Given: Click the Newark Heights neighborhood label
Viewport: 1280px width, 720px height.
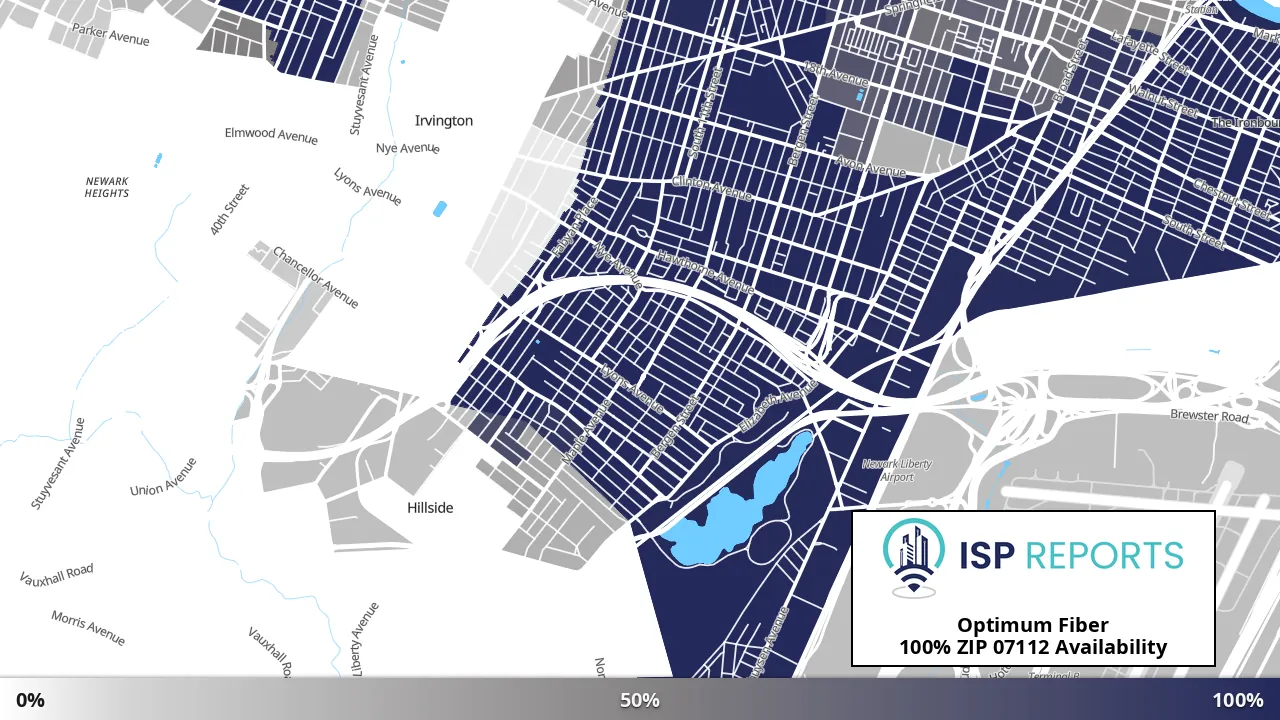Looking at the screenshot, I should [x=107, y=187].
